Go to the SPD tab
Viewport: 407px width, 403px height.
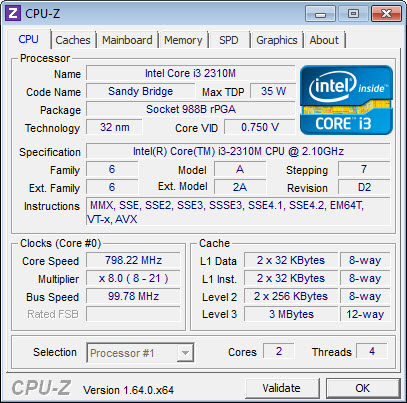click(x=229, y=40)
